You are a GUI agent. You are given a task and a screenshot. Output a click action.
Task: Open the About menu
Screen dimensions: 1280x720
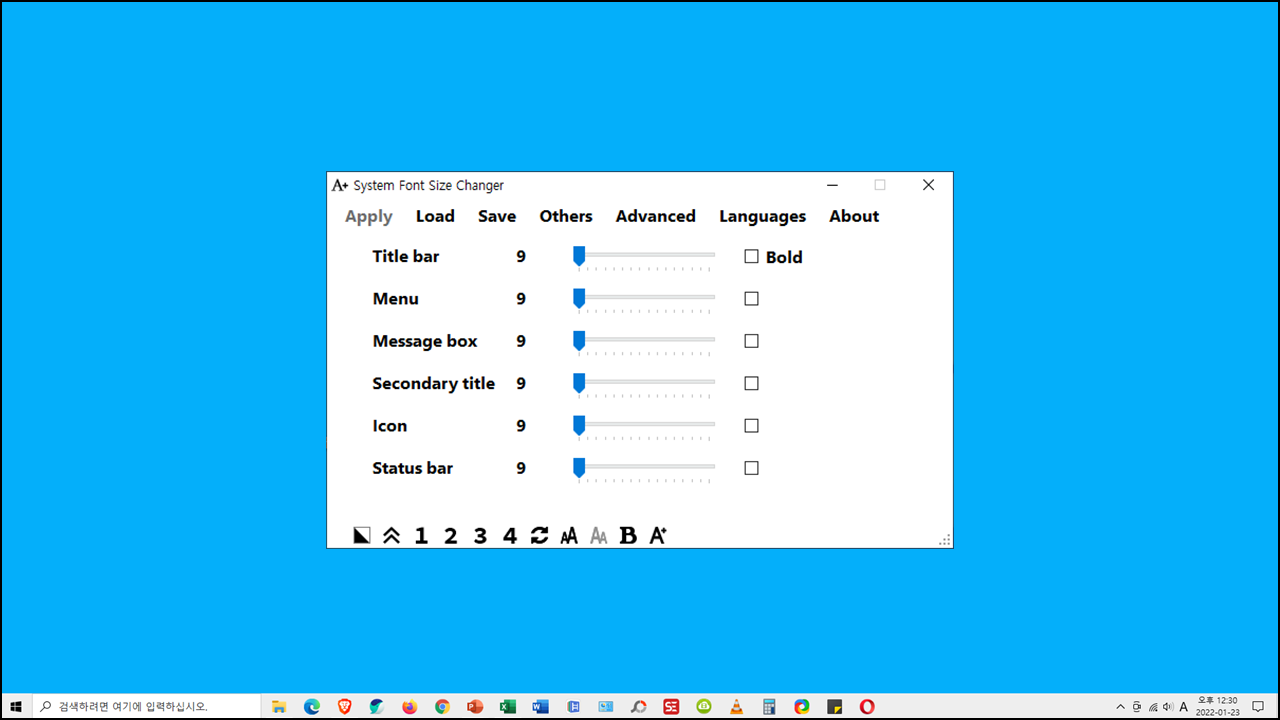click(854, 216)
